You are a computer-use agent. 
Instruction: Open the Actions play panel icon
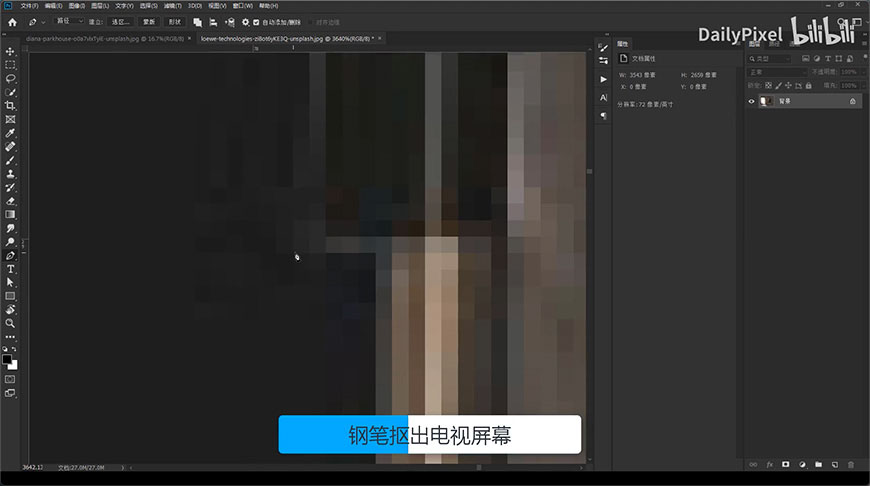click(x=603, y=79)
